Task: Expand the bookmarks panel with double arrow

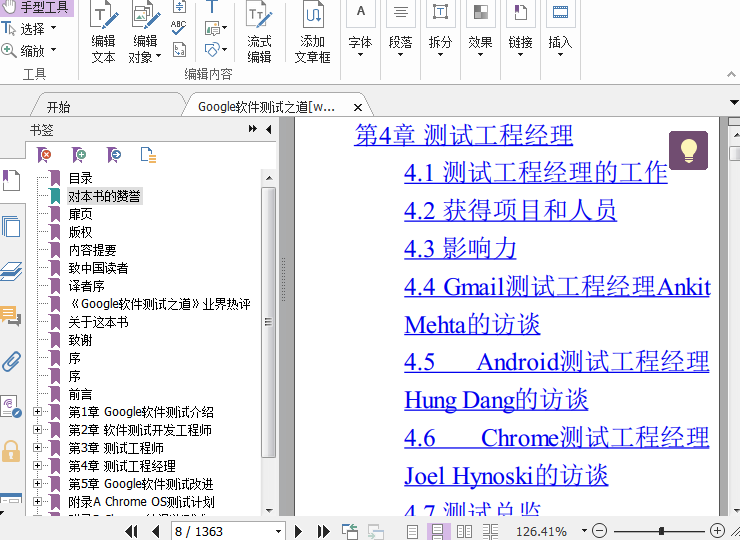Action: 253,129
